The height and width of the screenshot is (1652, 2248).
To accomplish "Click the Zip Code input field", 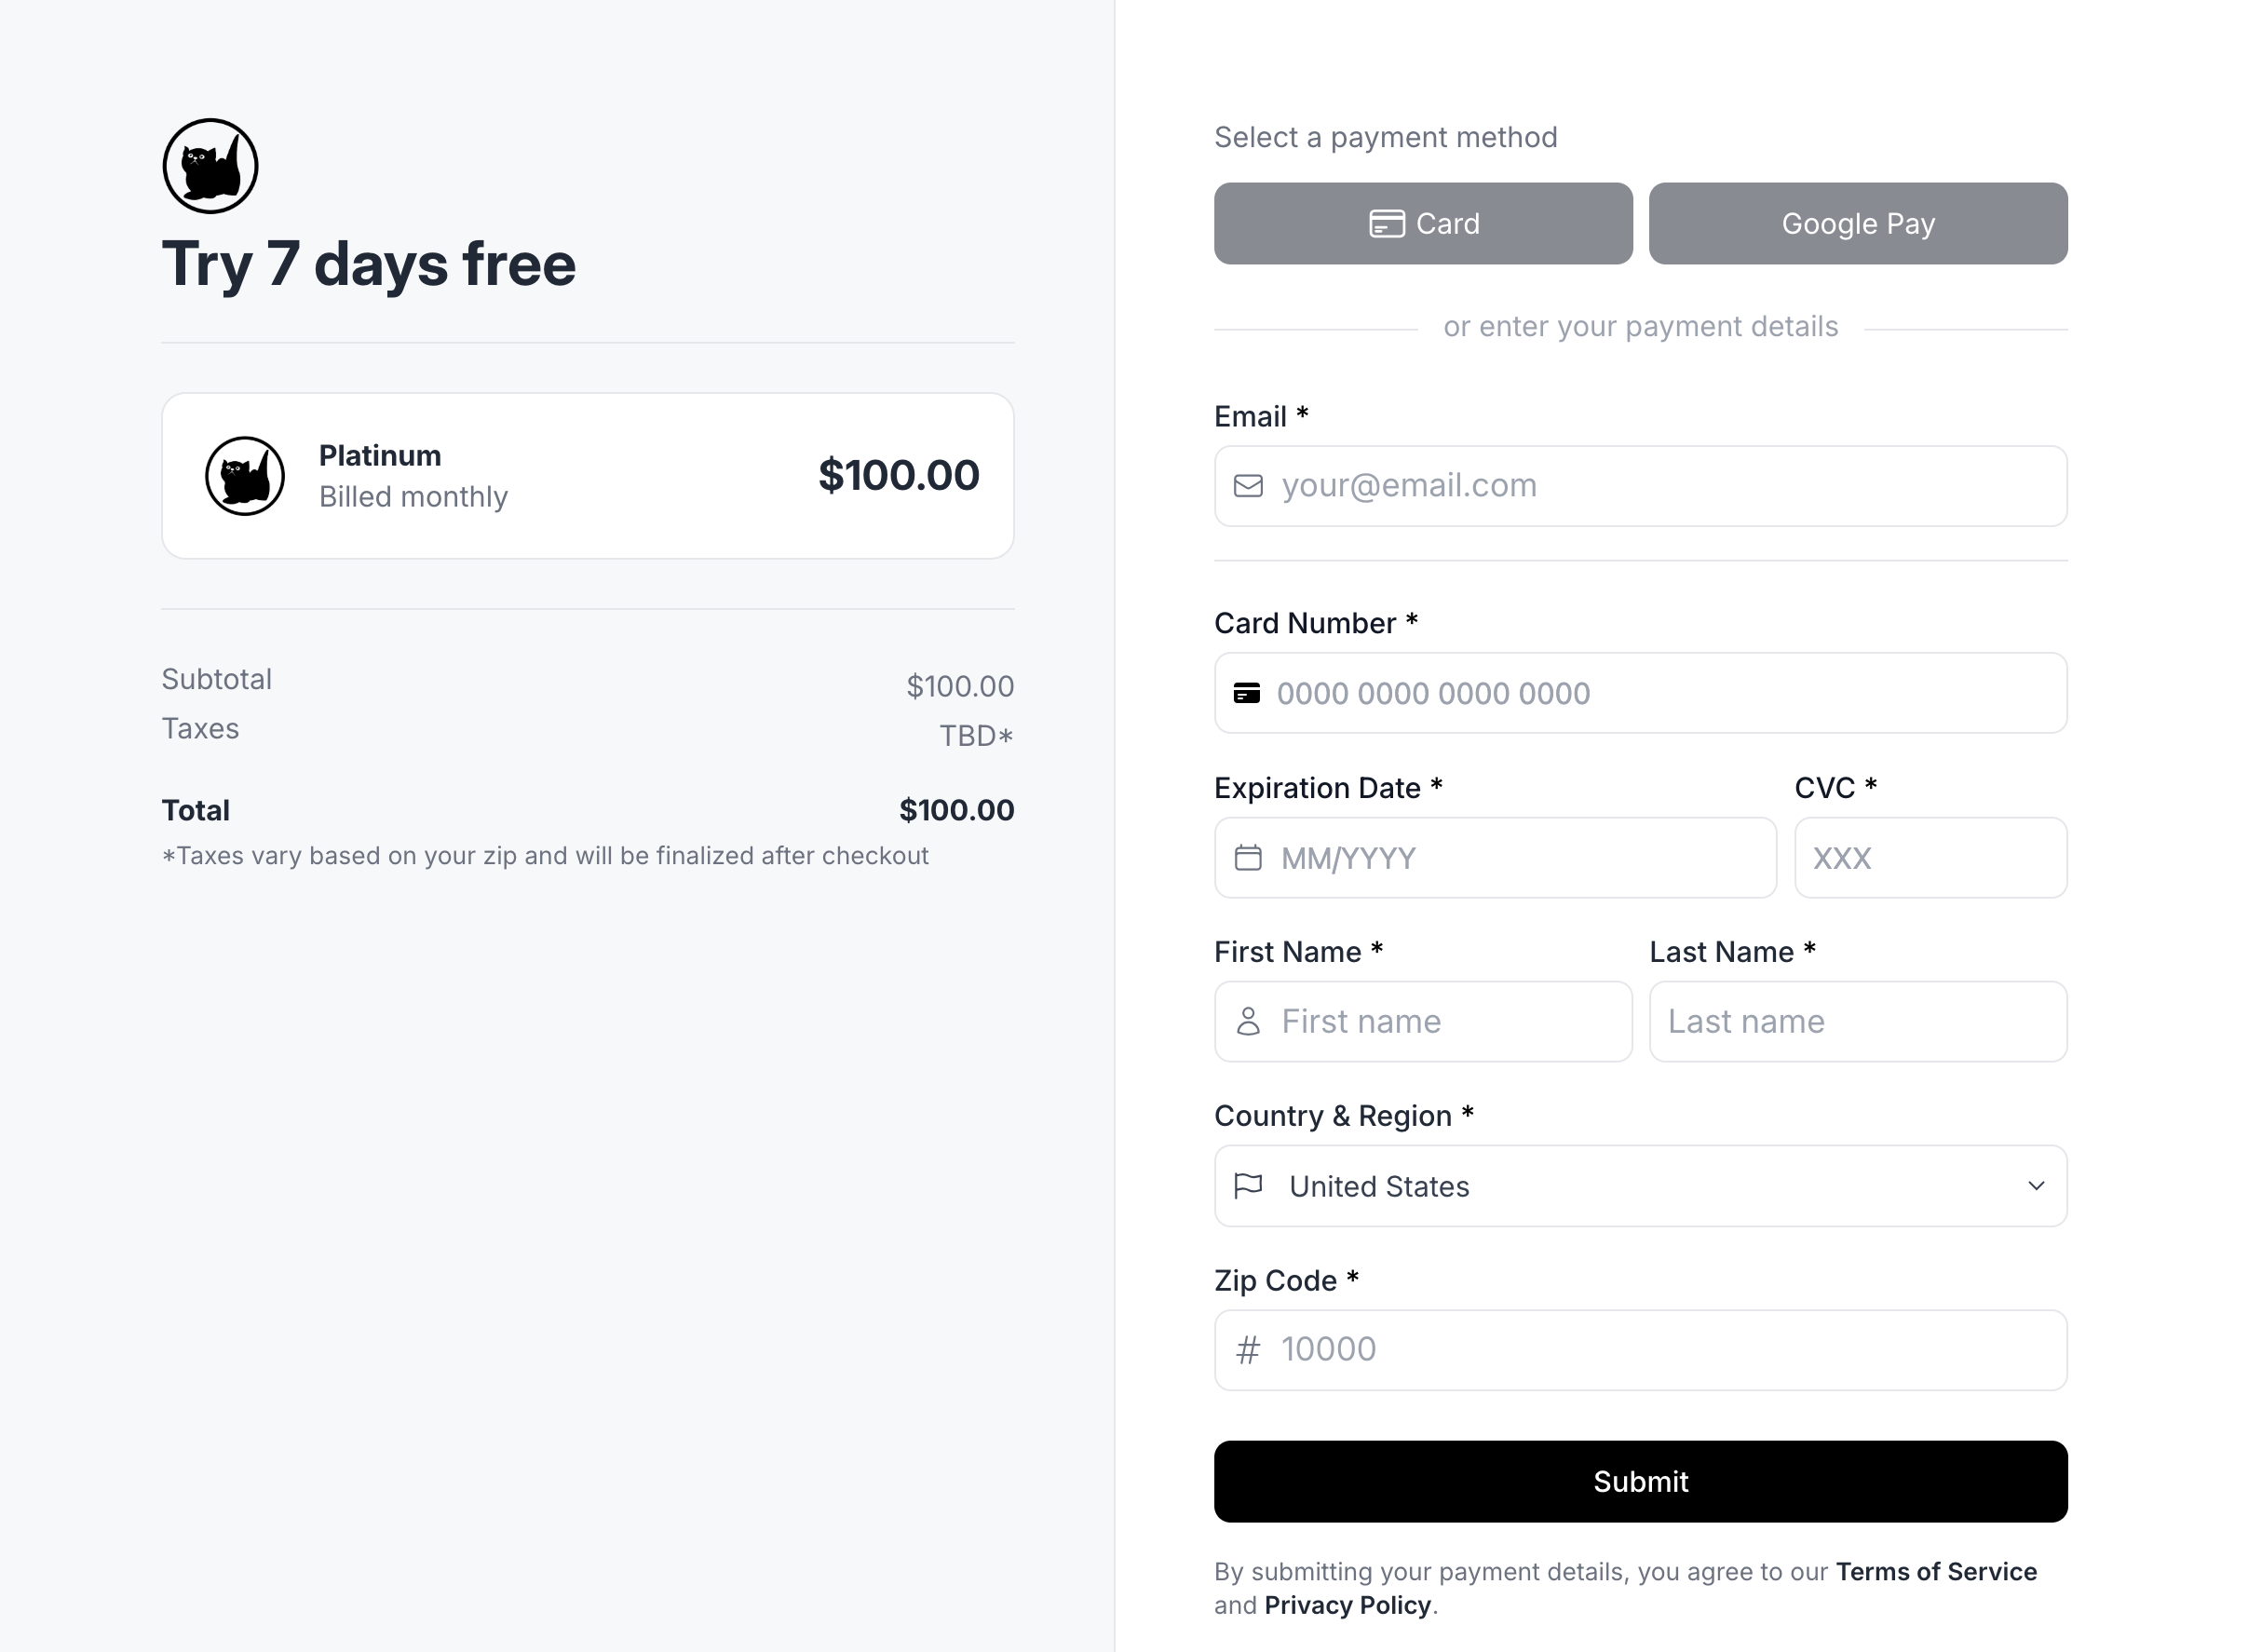I will tap(1660, 1350).
